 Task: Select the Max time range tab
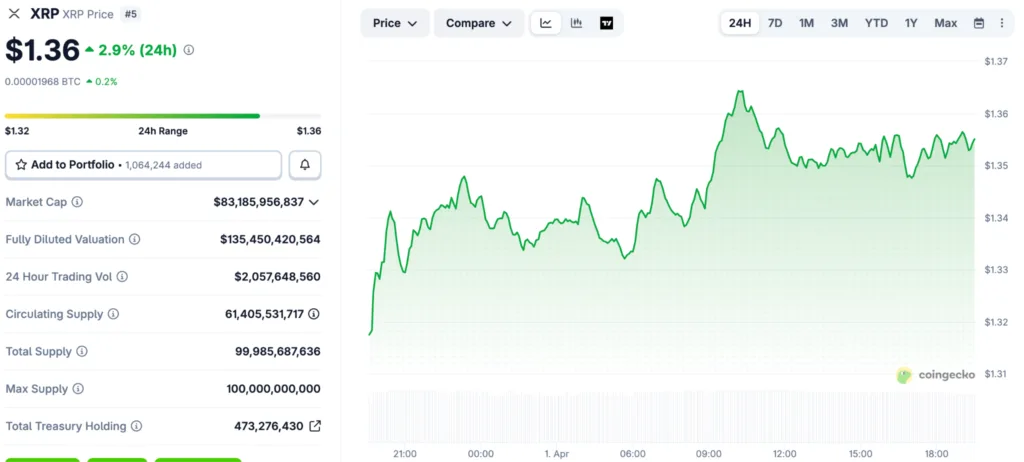(x=946, y=23)
